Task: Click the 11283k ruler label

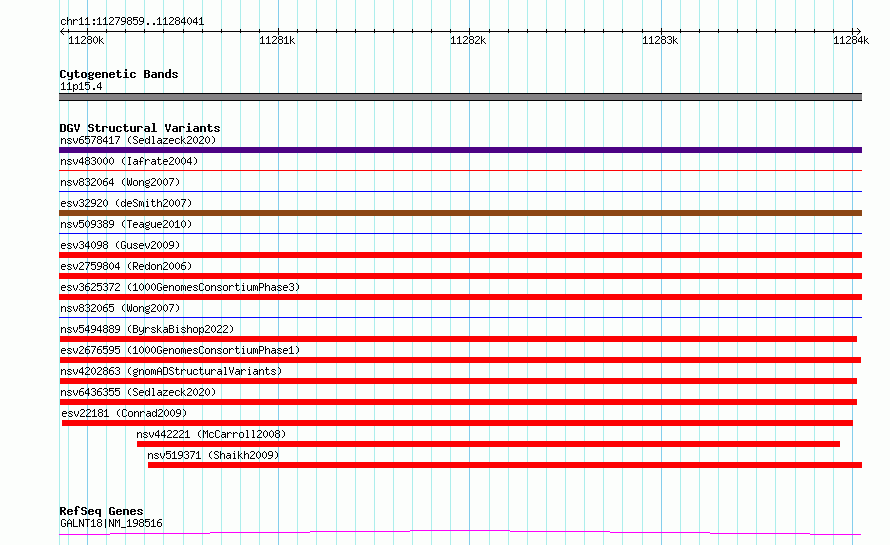Action: tap(660, 40)
